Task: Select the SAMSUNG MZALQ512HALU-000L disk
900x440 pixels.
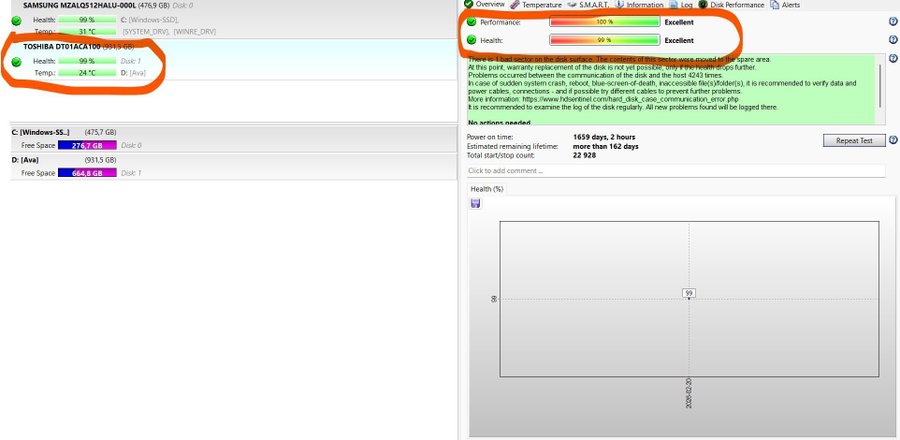Action: click(80, 5)
